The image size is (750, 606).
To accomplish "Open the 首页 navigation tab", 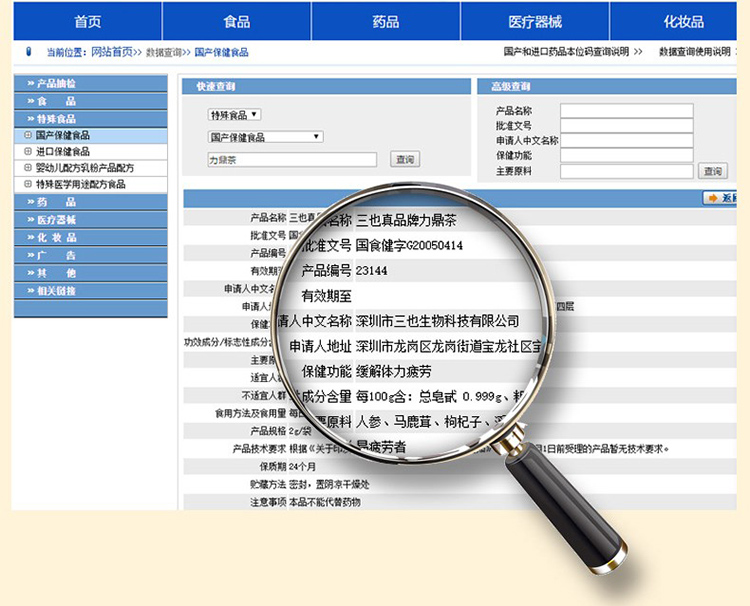I will point(88,22).
